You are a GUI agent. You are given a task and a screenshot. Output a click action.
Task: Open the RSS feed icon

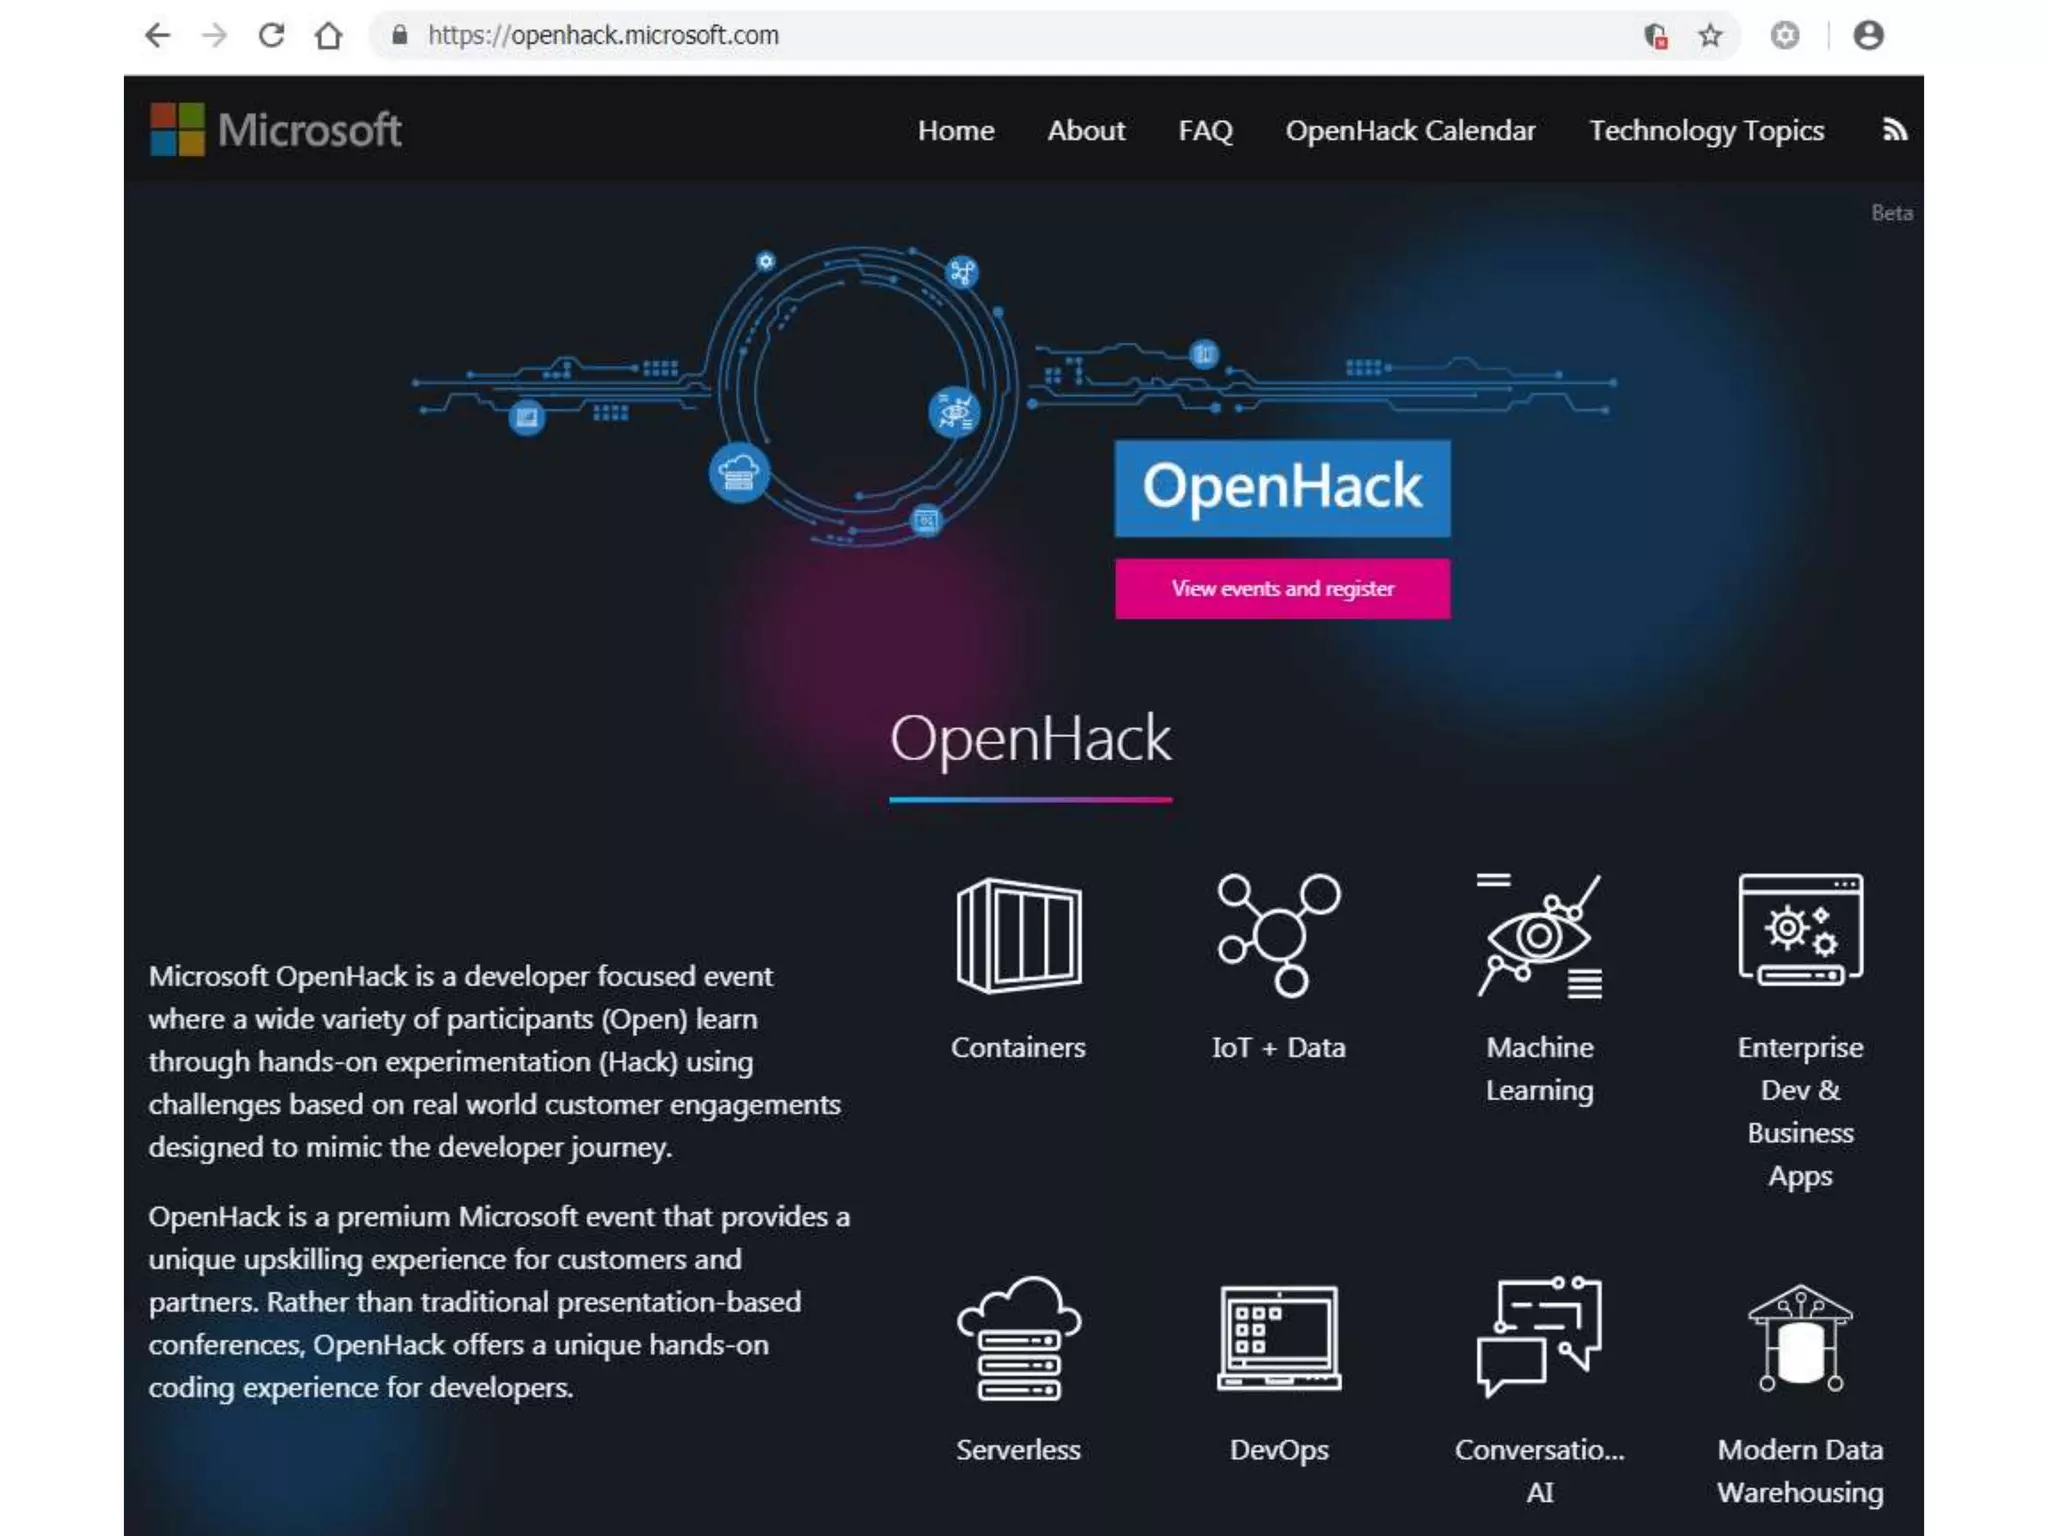1894,130
